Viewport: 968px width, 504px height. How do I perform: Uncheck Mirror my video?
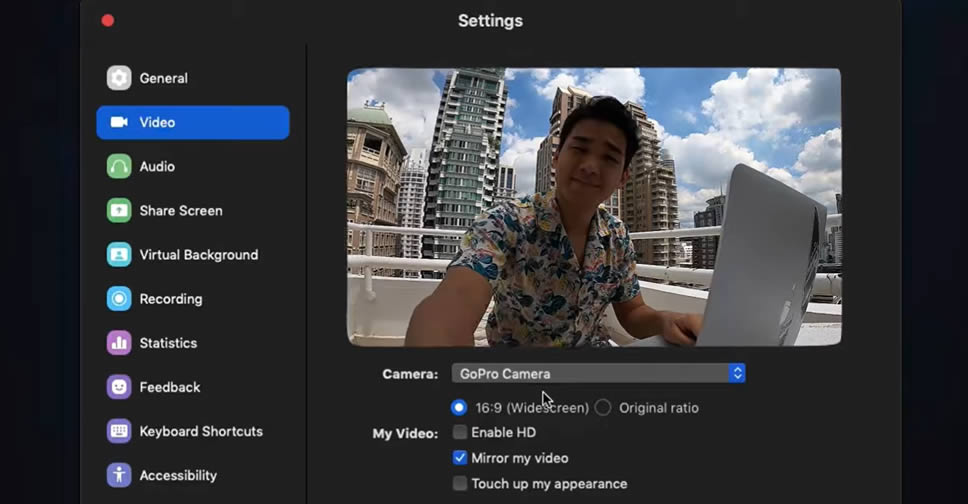[460, 458]
